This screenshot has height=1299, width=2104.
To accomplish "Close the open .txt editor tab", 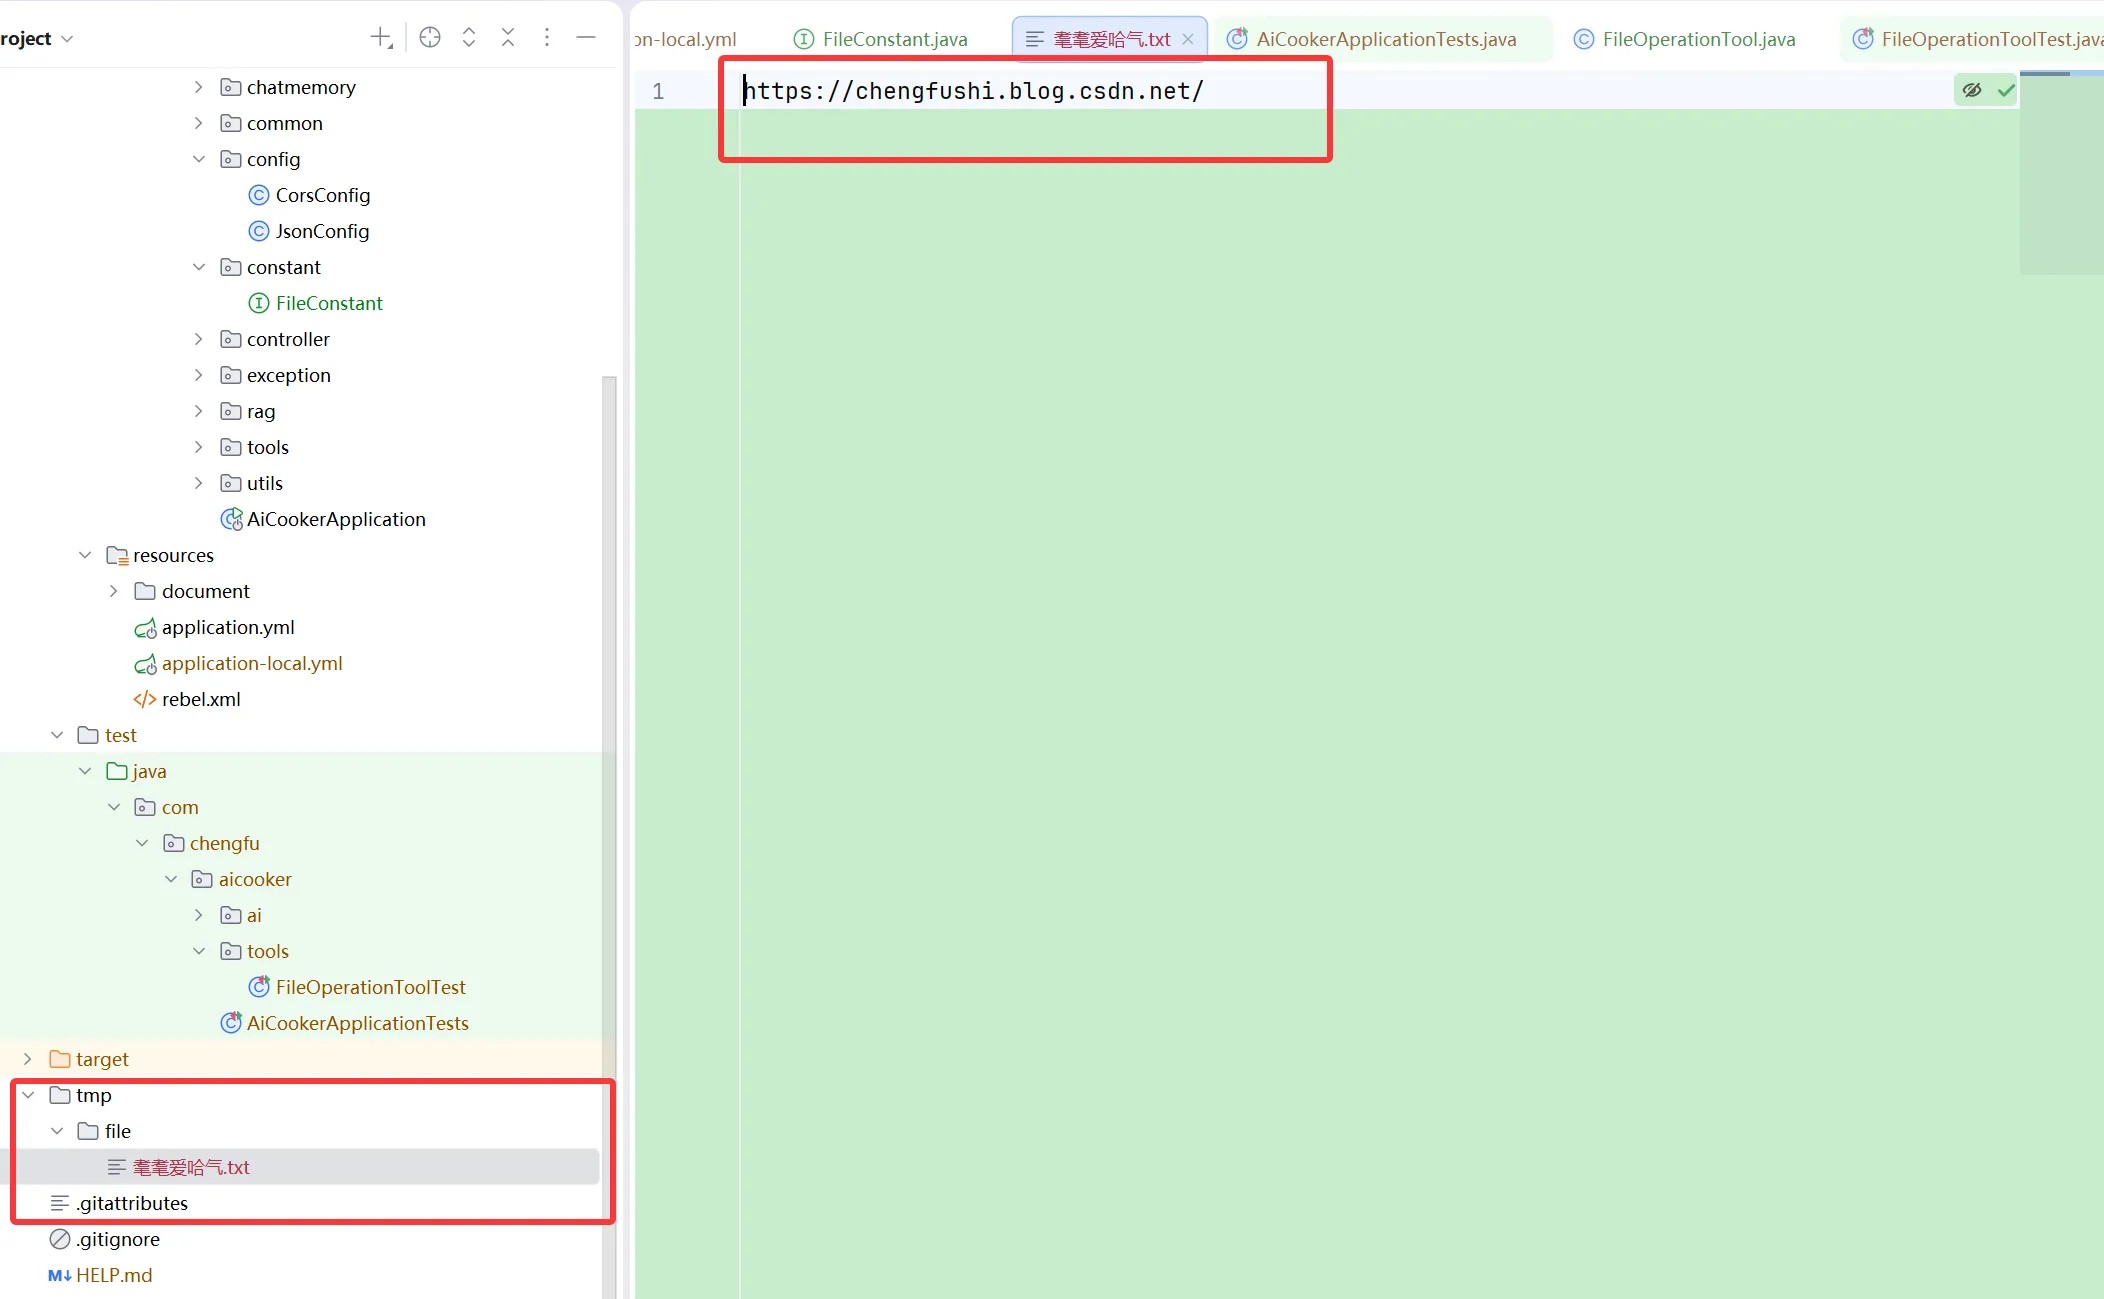I will point(1188,39).
